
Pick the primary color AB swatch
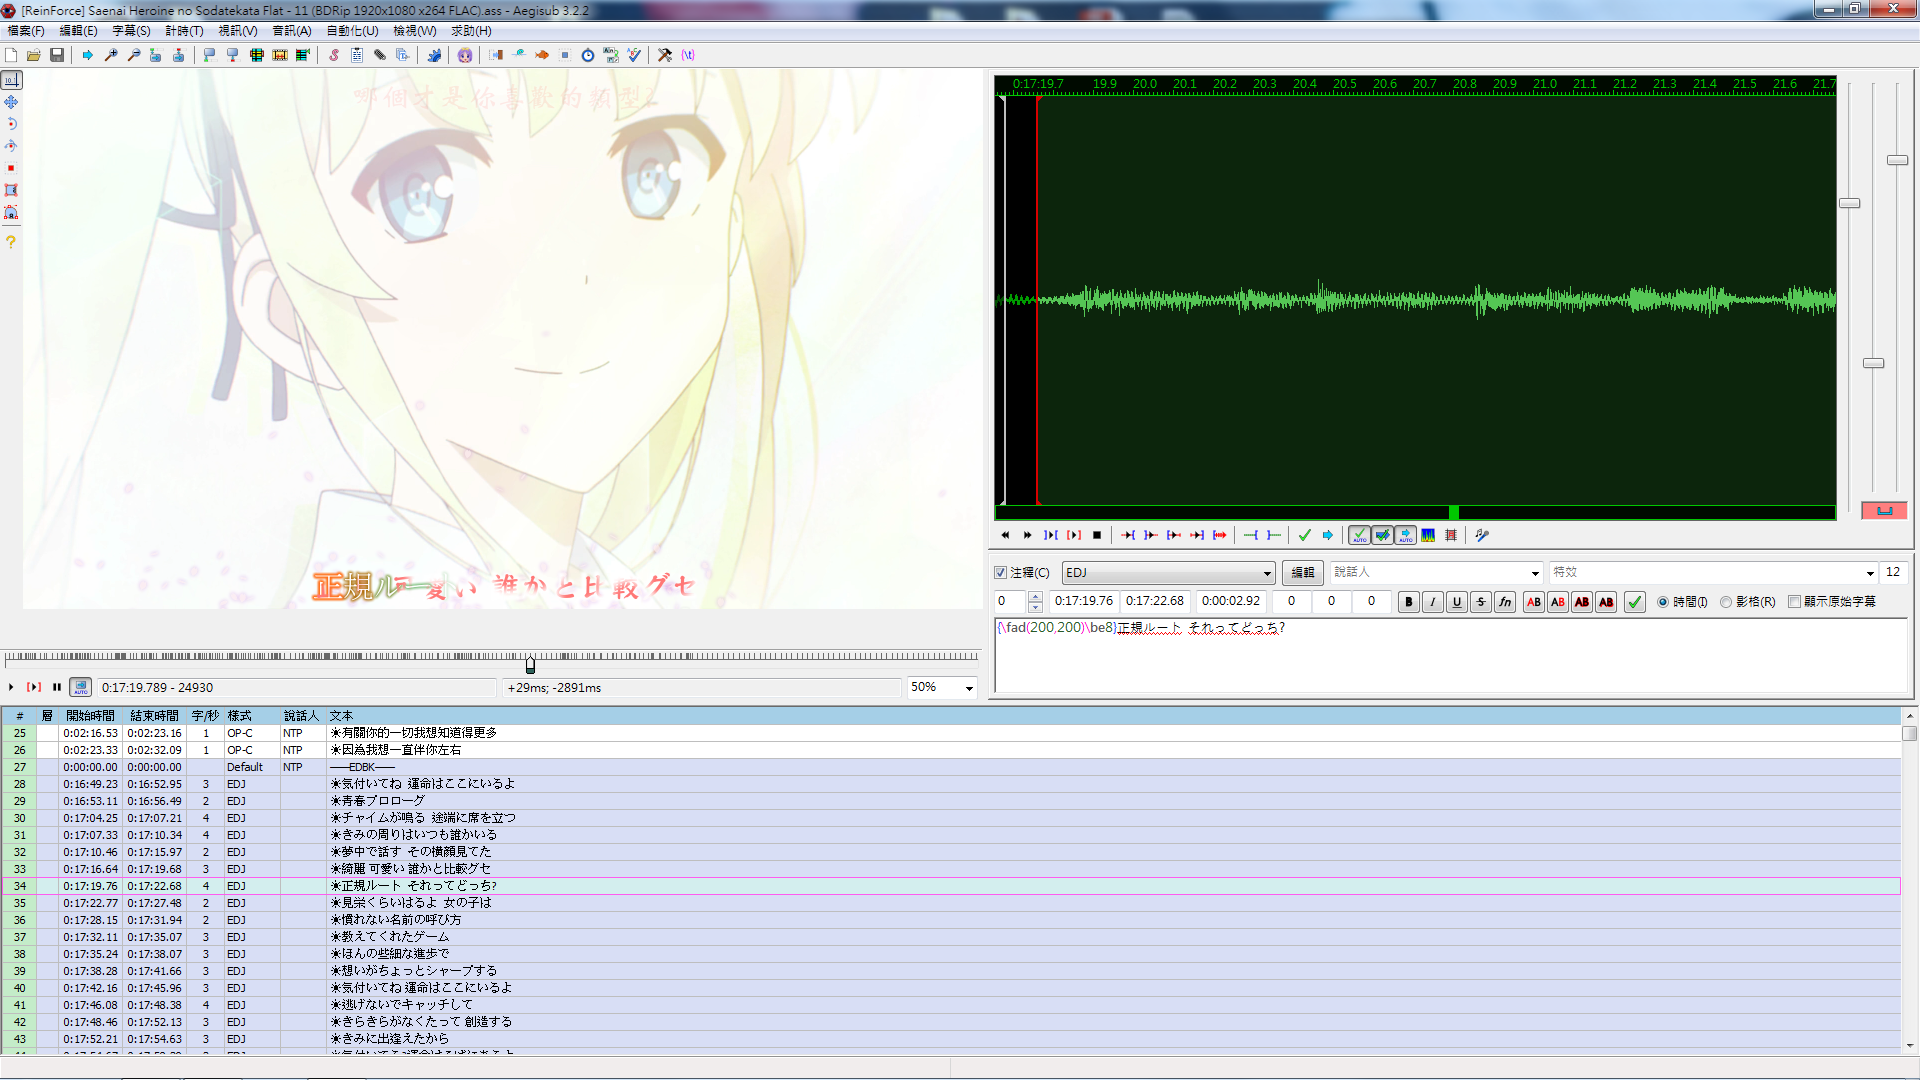(1534, 602)
